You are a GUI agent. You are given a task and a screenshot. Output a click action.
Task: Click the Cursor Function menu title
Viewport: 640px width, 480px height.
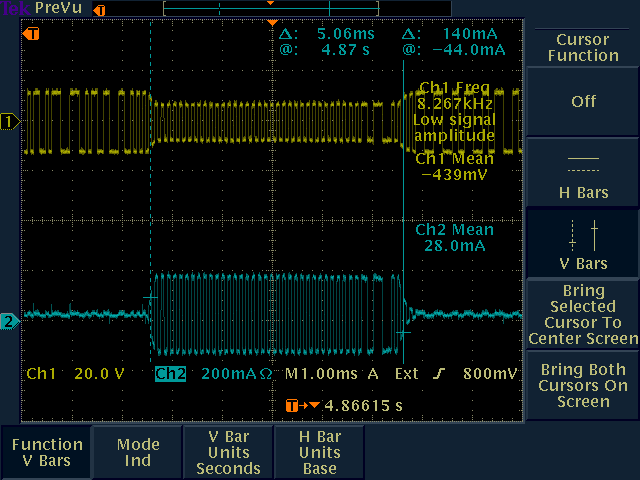583,47
